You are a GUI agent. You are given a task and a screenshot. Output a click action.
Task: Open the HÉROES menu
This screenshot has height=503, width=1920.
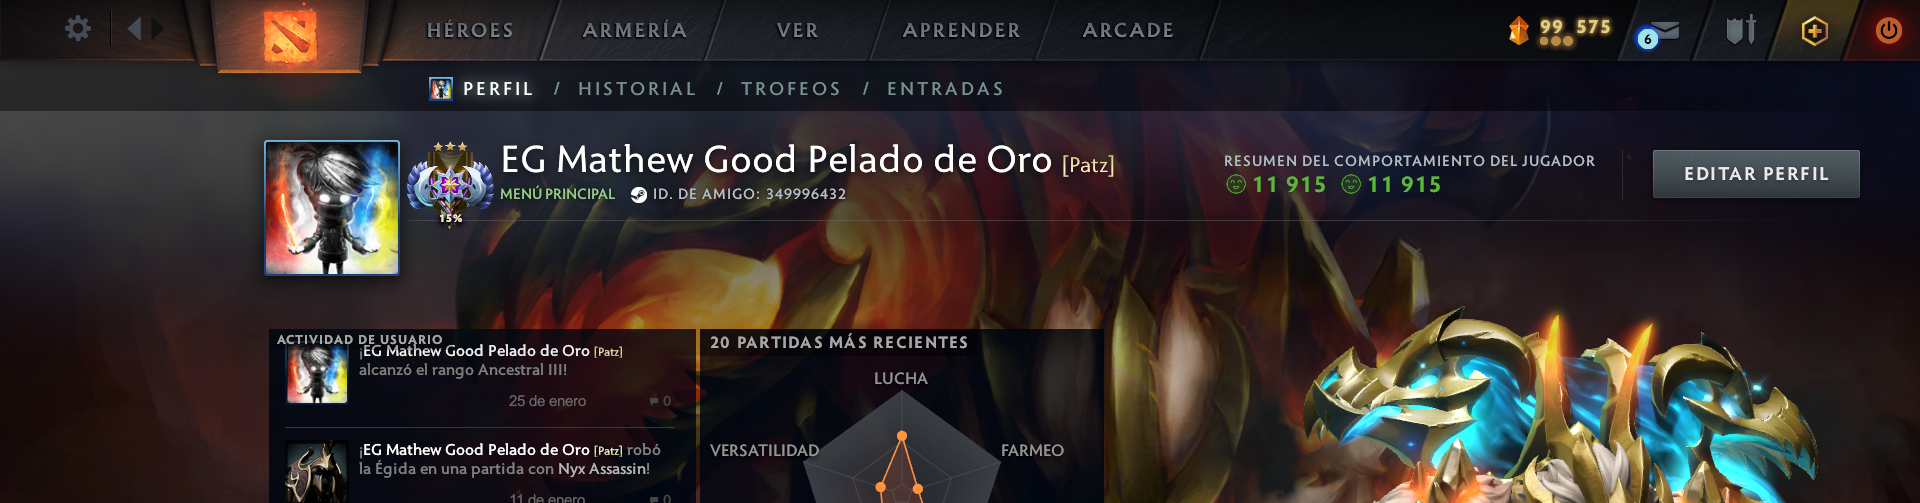click(x=470, y=30)
